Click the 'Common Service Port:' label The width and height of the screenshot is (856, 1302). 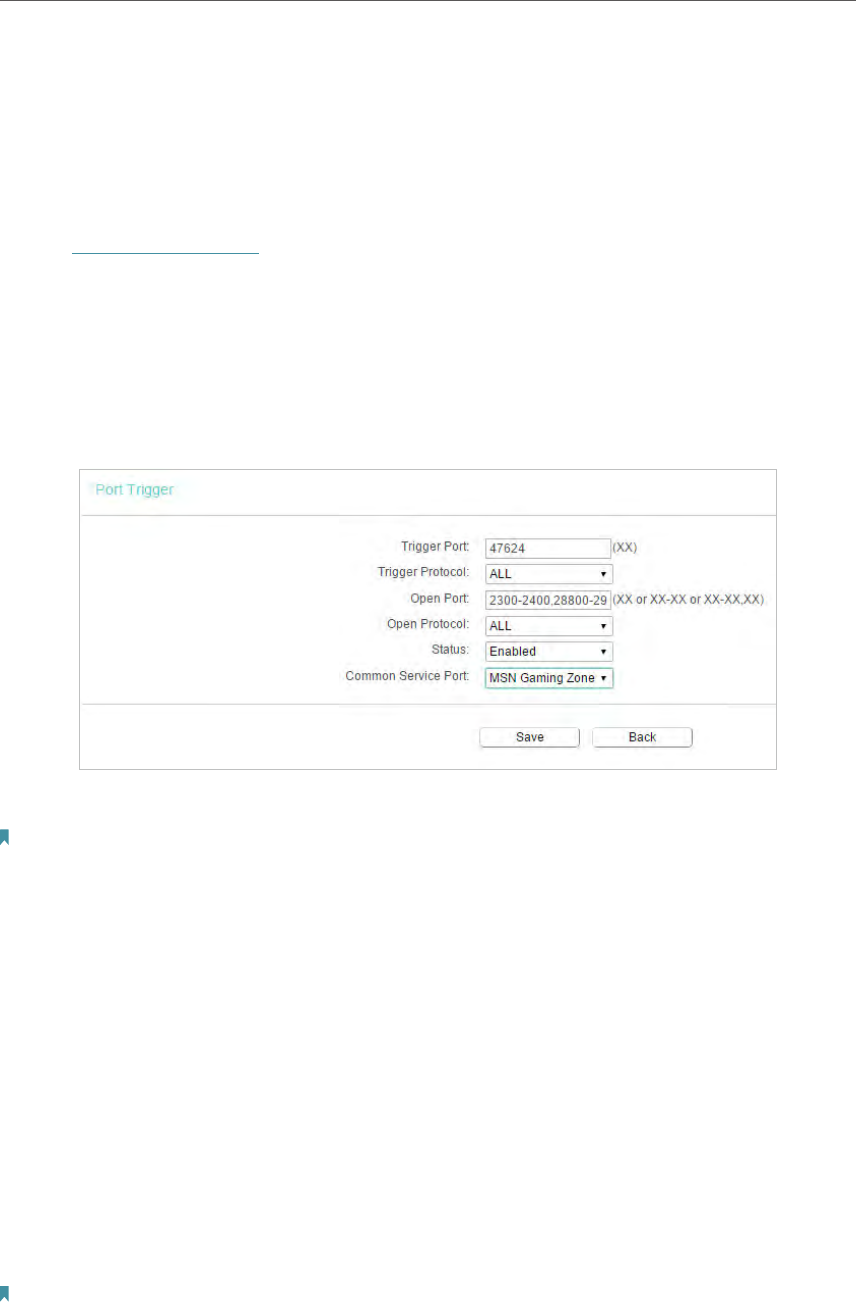coord(407,677)
